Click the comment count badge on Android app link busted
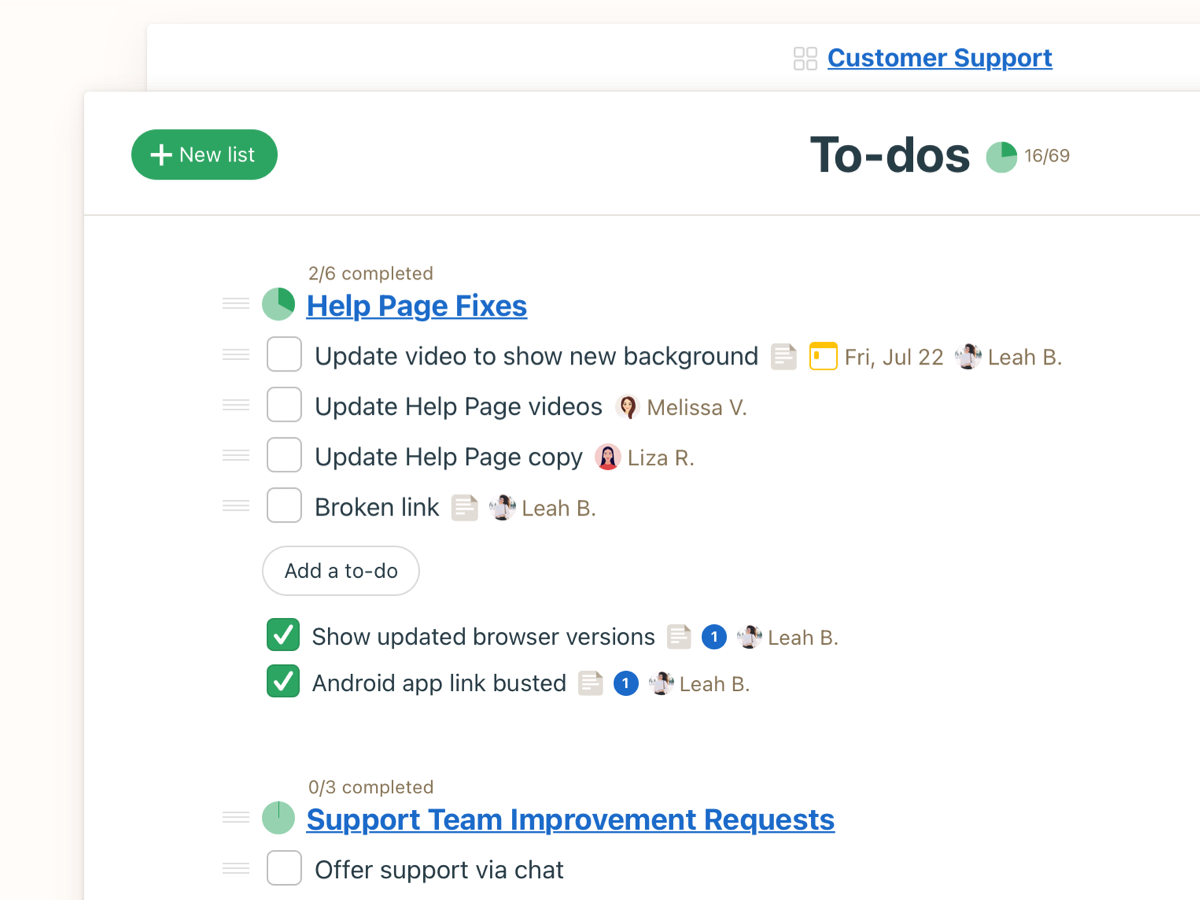1200x900 pixels. pos(626,684)
